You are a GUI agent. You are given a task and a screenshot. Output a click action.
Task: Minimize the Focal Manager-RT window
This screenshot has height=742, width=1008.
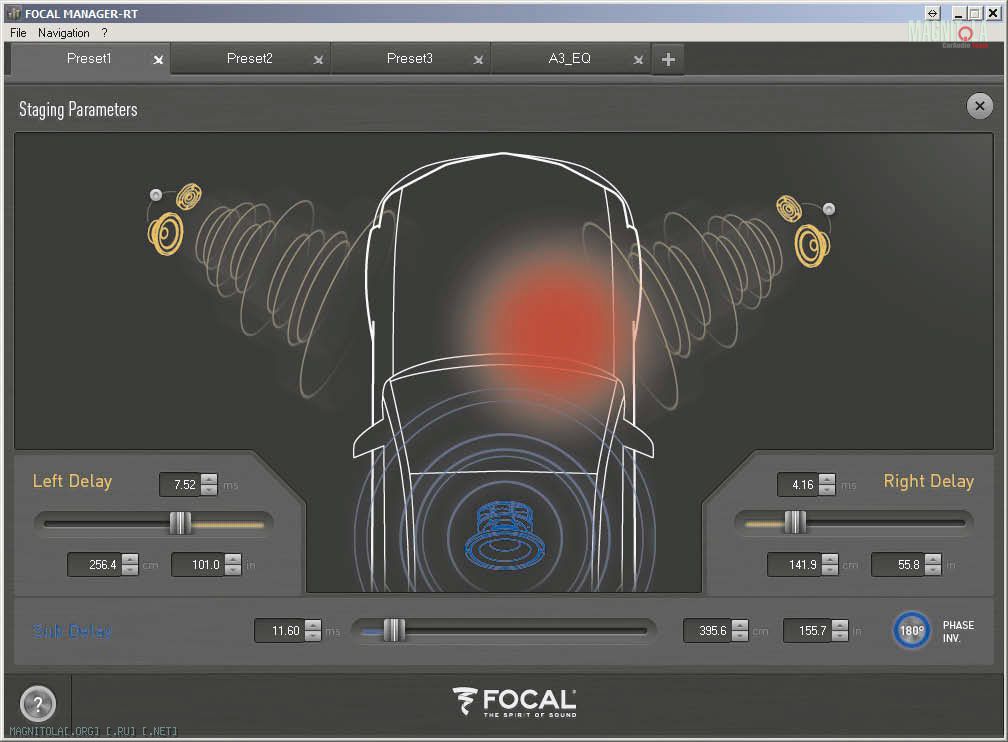[x=959, y=13]
